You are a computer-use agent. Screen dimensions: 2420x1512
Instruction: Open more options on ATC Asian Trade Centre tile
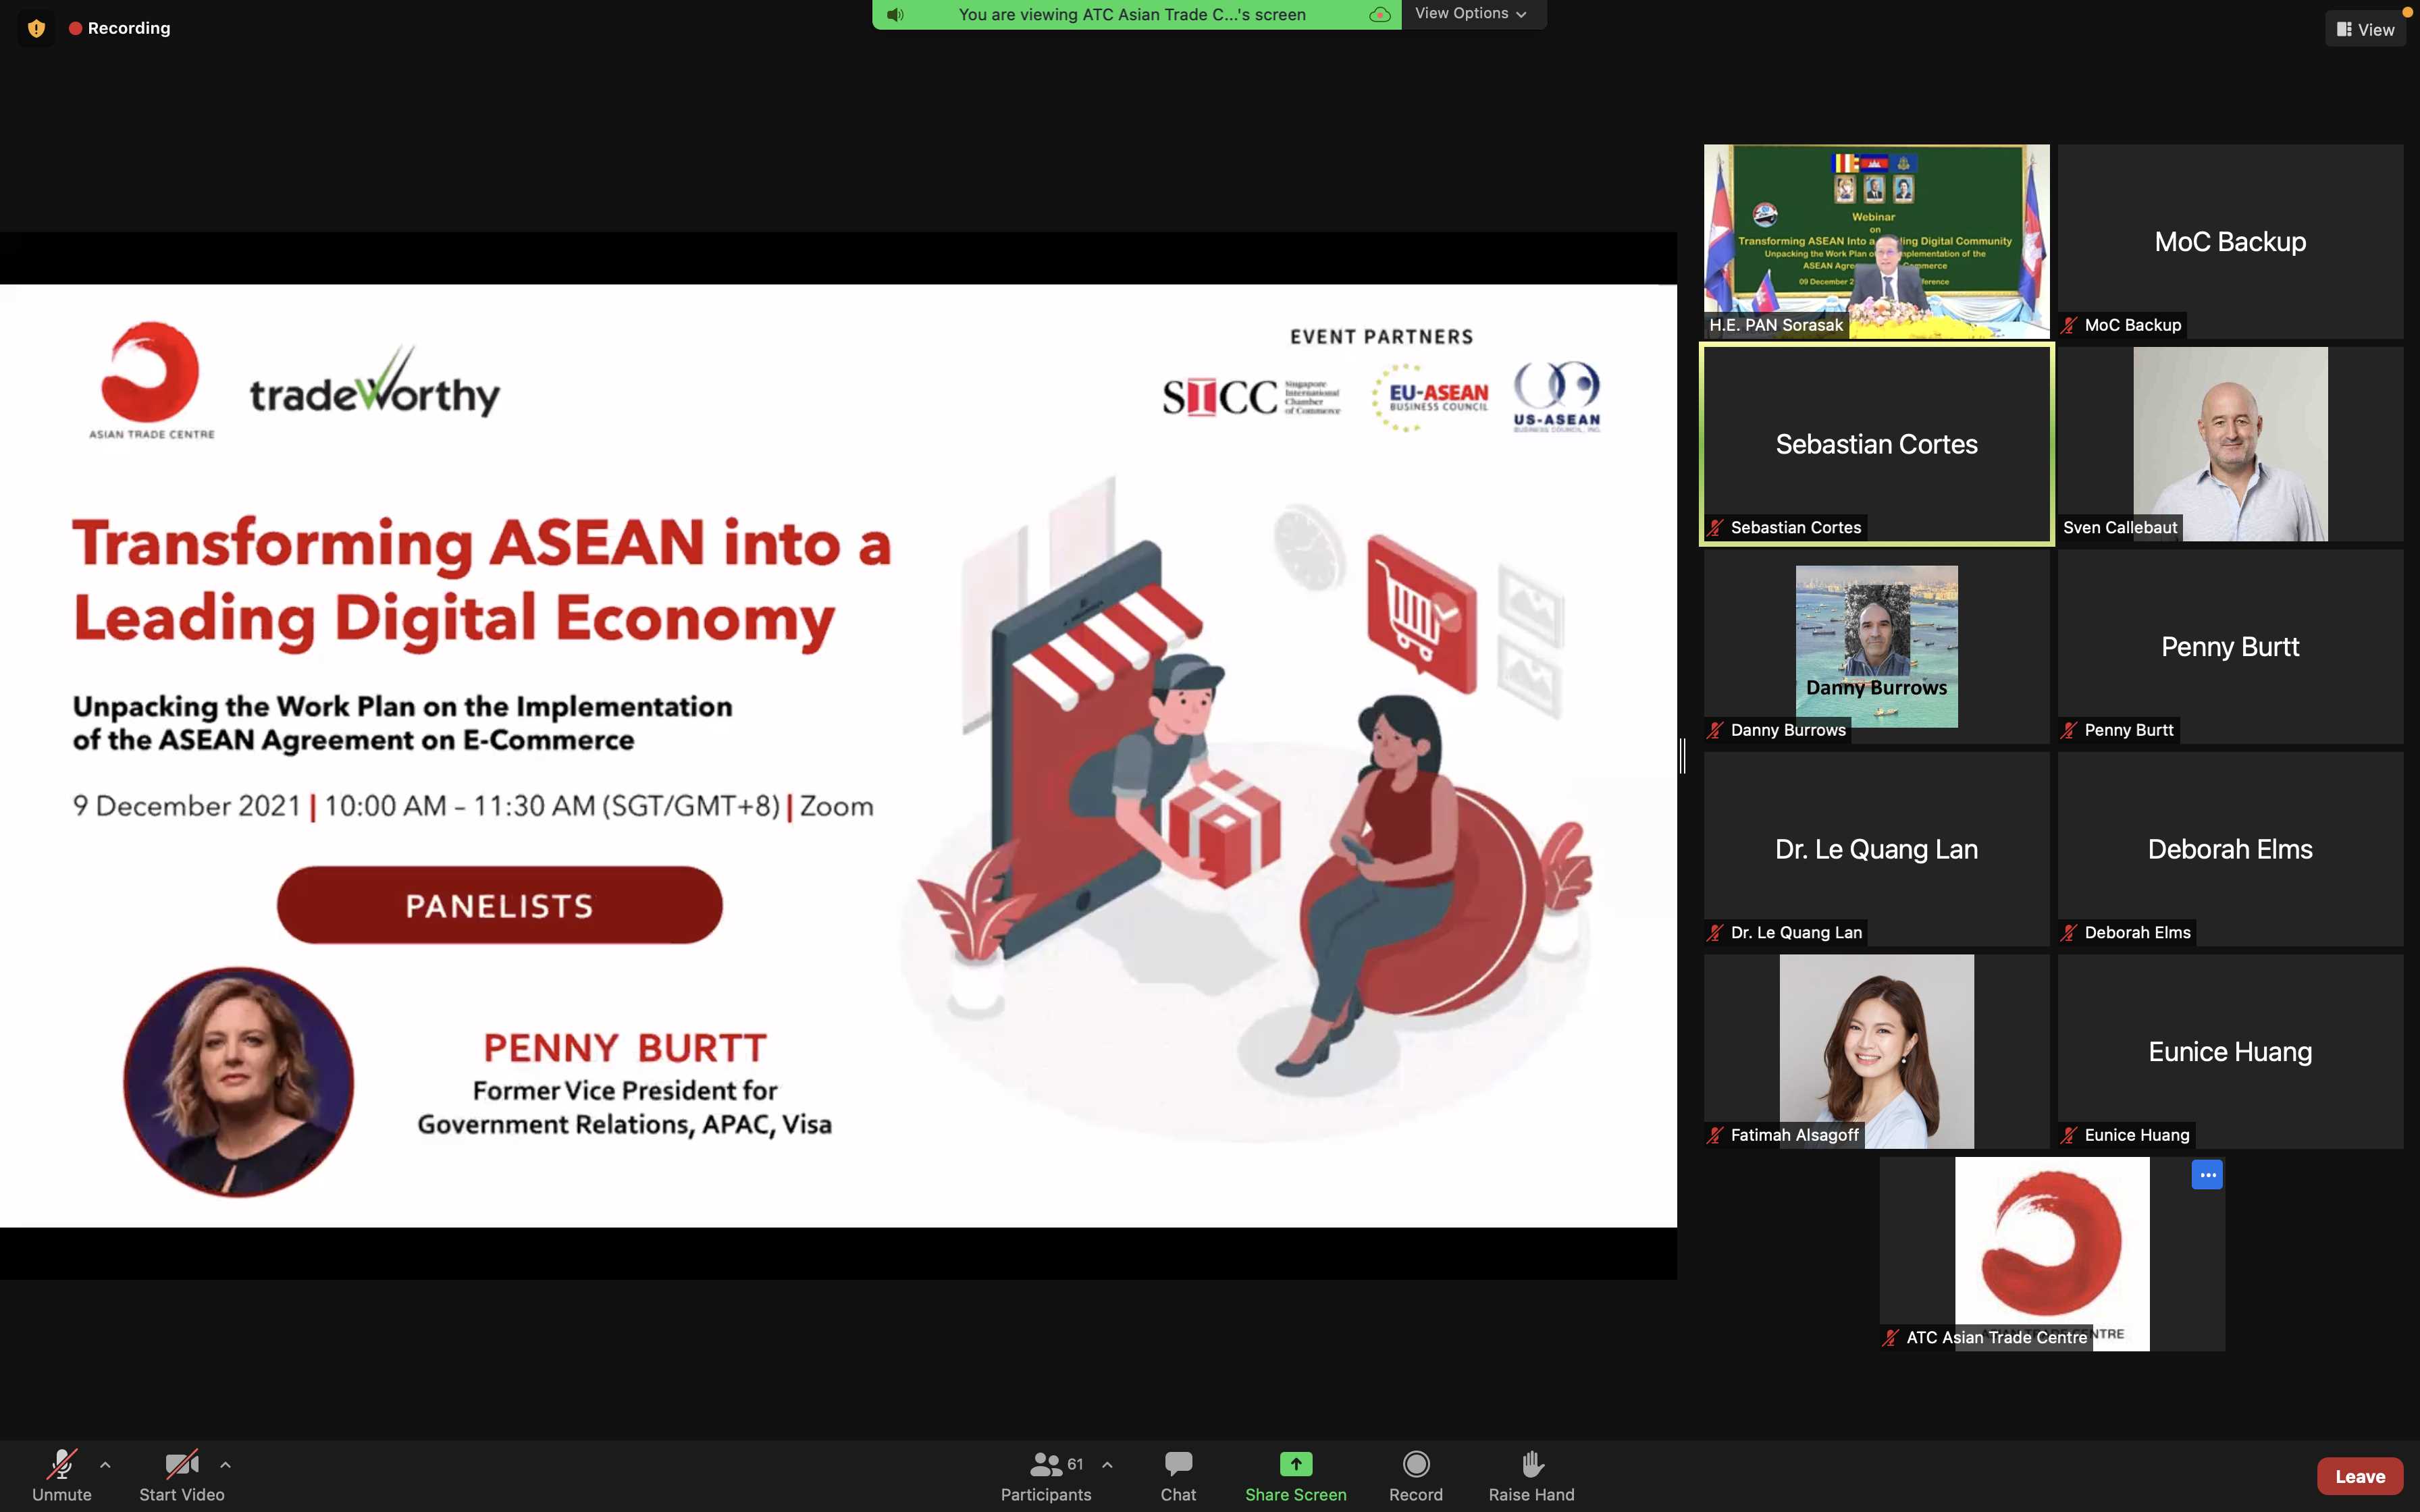[x=2207, y=1175]
